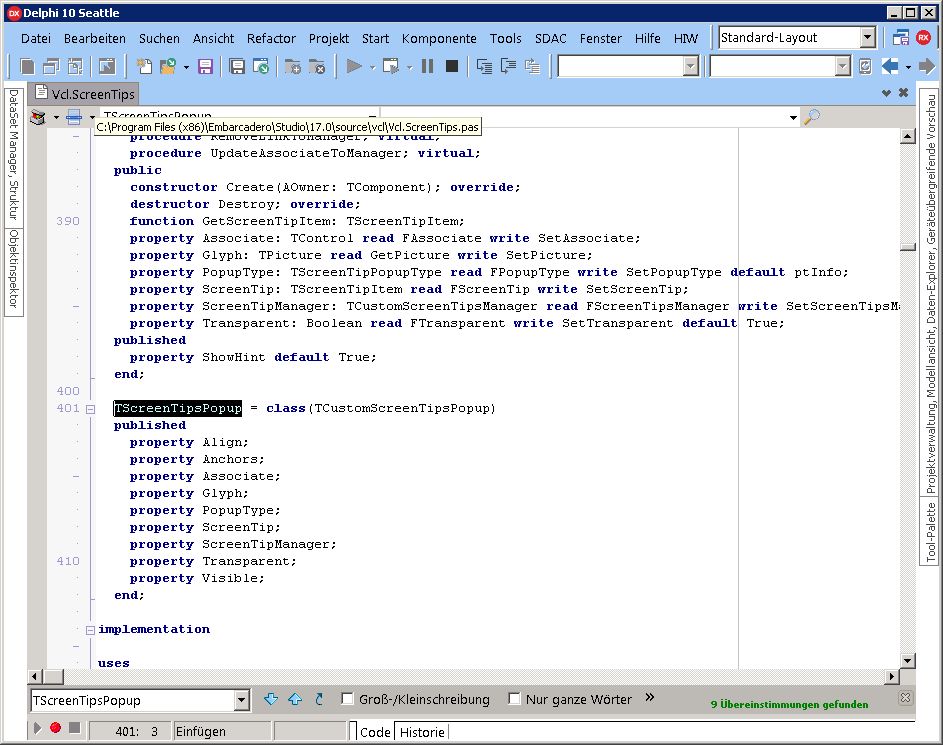
Task: Click the Stop program square icon
Action: [452, 66]
